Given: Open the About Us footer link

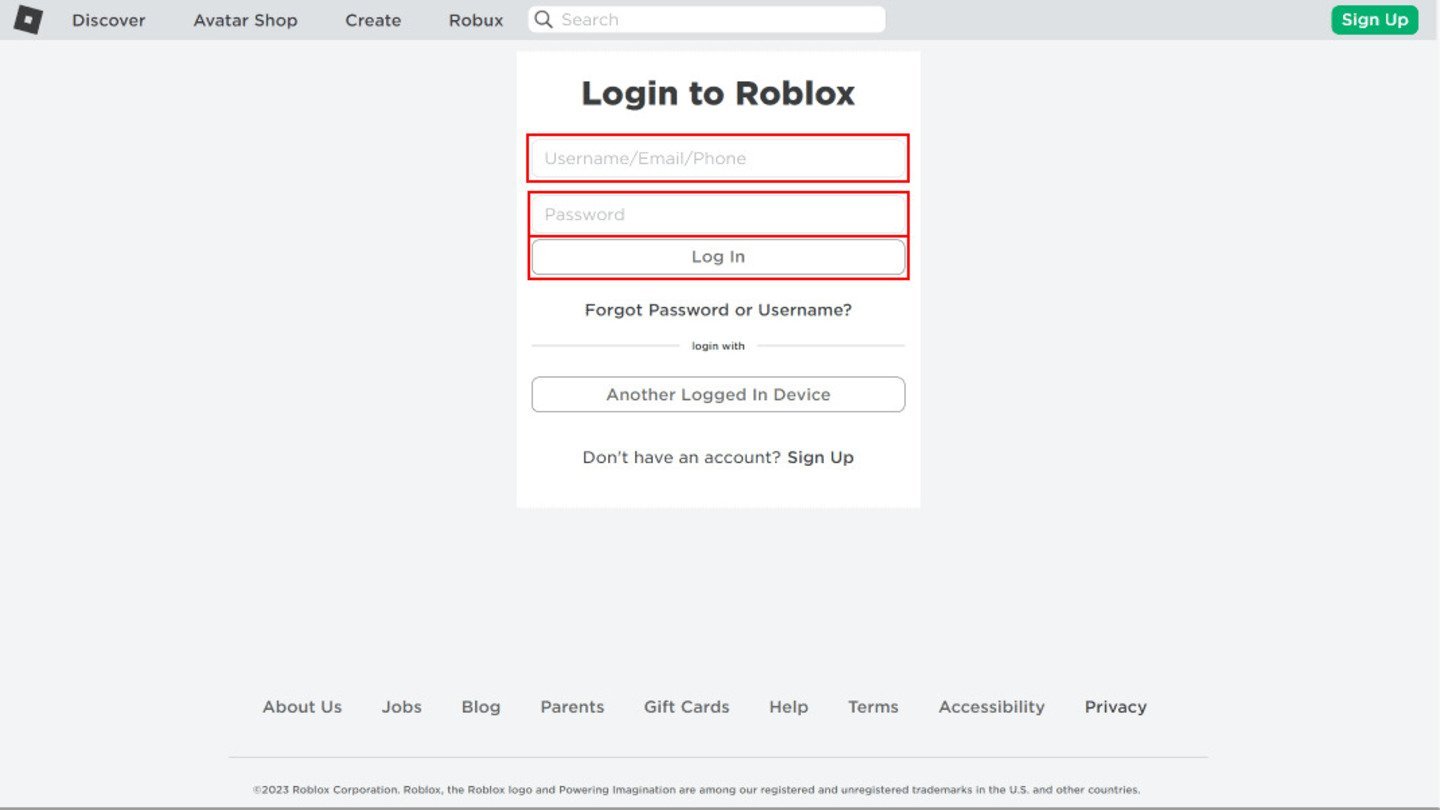Looking at the screenshot, I should pos(302,707).
